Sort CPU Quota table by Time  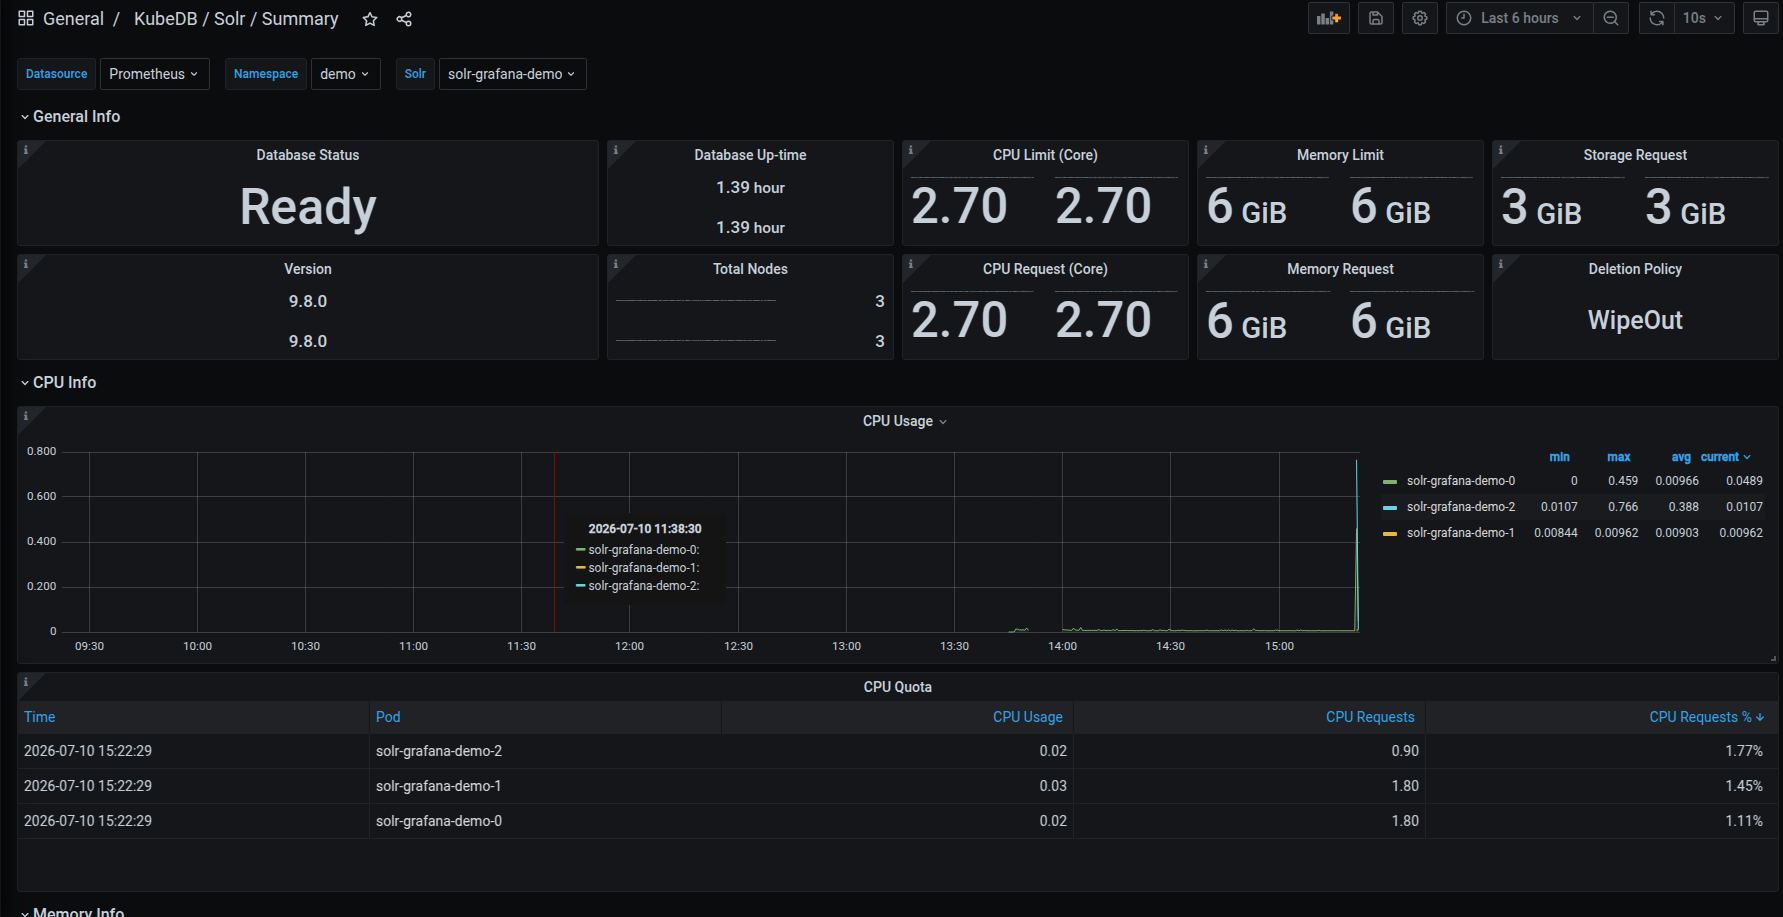pos(39,717)
